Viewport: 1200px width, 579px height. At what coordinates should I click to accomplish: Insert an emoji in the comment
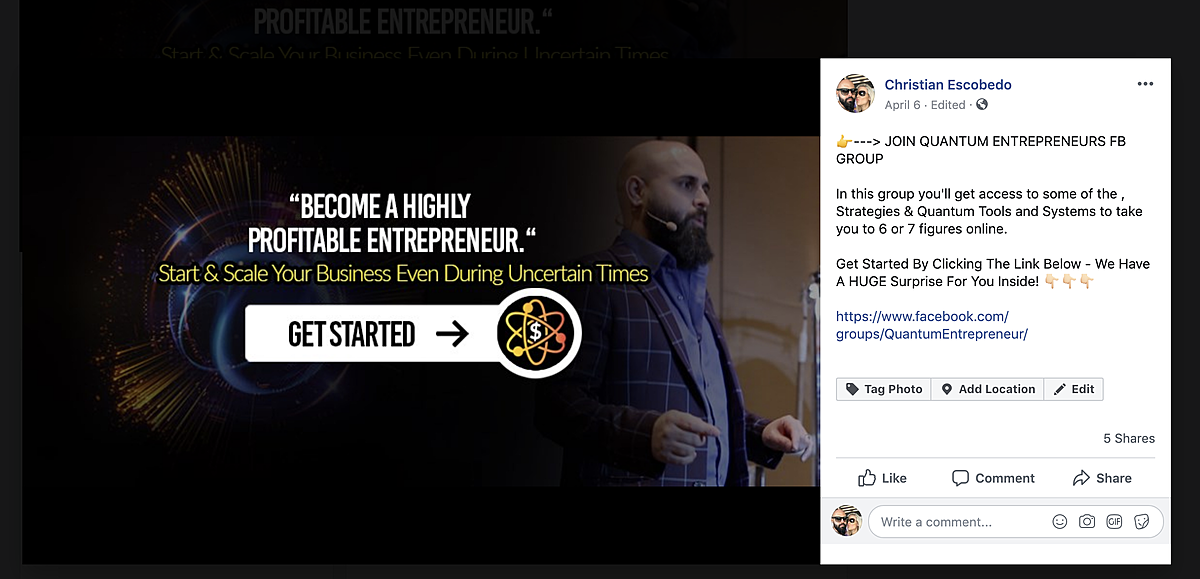[1059, 522]
